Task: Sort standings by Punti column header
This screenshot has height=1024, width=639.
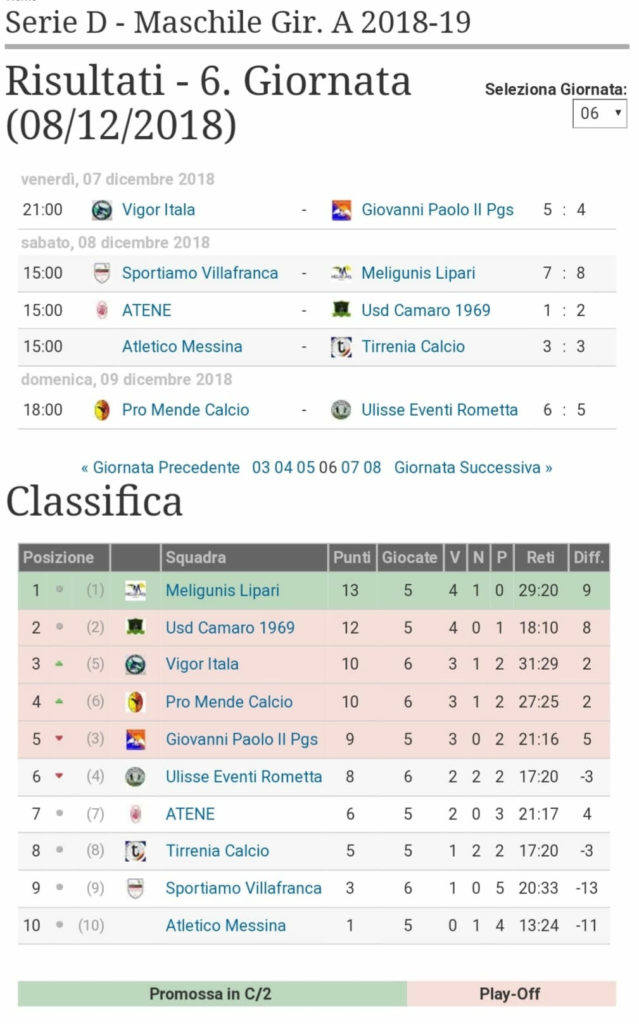Action: 352,558
